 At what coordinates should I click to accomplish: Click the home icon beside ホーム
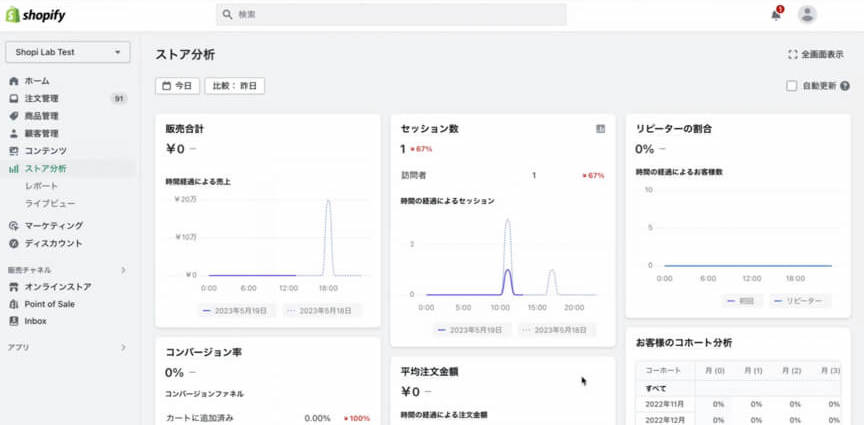[x=14, y=81]
